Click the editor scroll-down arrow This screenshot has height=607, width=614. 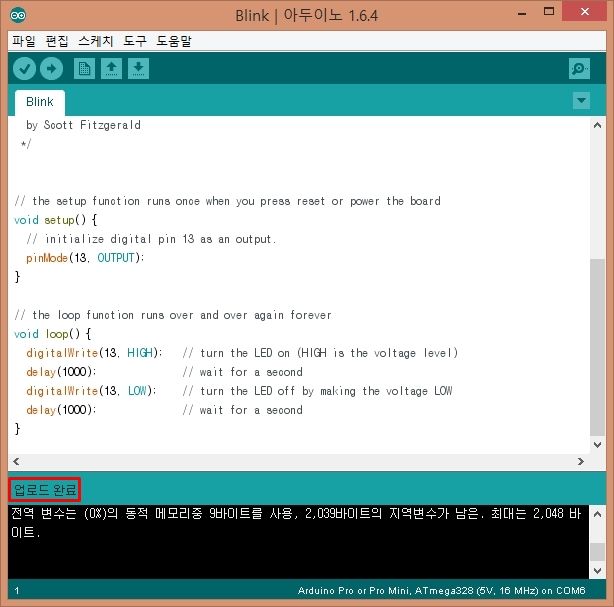coord(597,445)
